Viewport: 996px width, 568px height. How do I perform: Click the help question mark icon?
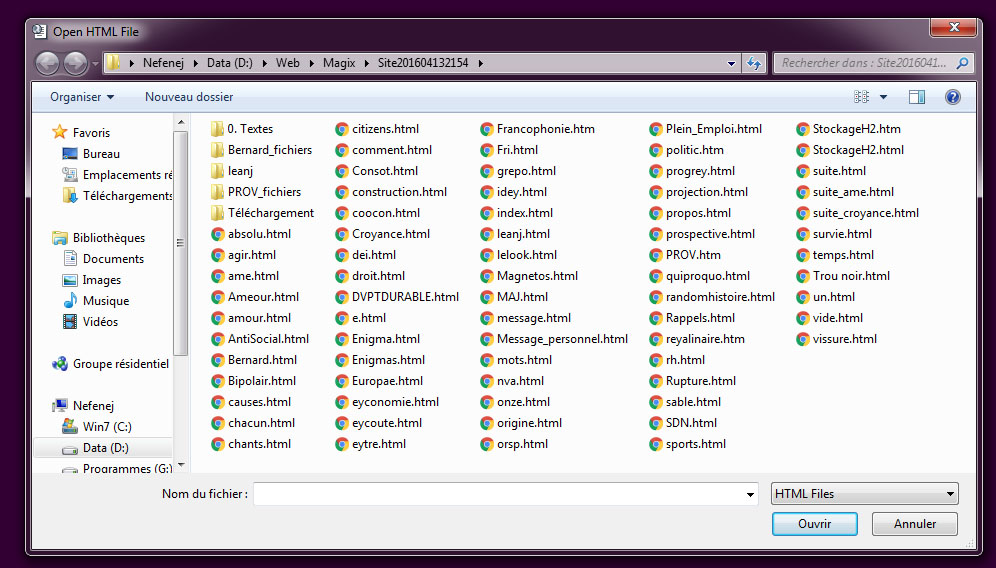tap(952, 97)
